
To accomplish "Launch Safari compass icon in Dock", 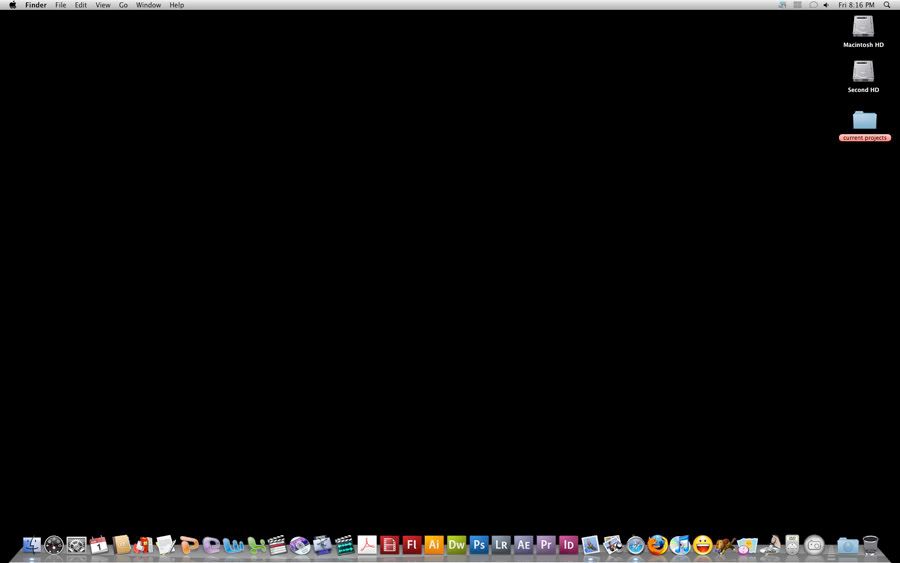I will point(635,545).
